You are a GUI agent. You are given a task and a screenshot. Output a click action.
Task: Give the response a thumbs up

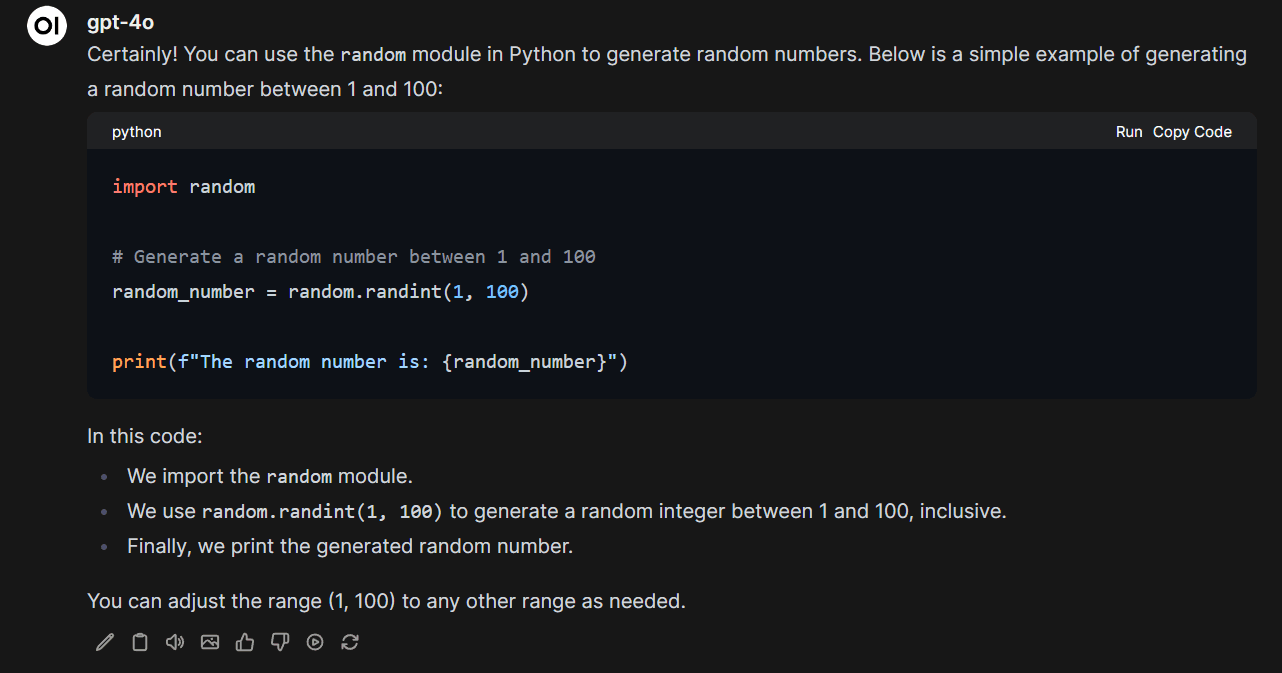point(245,642)
